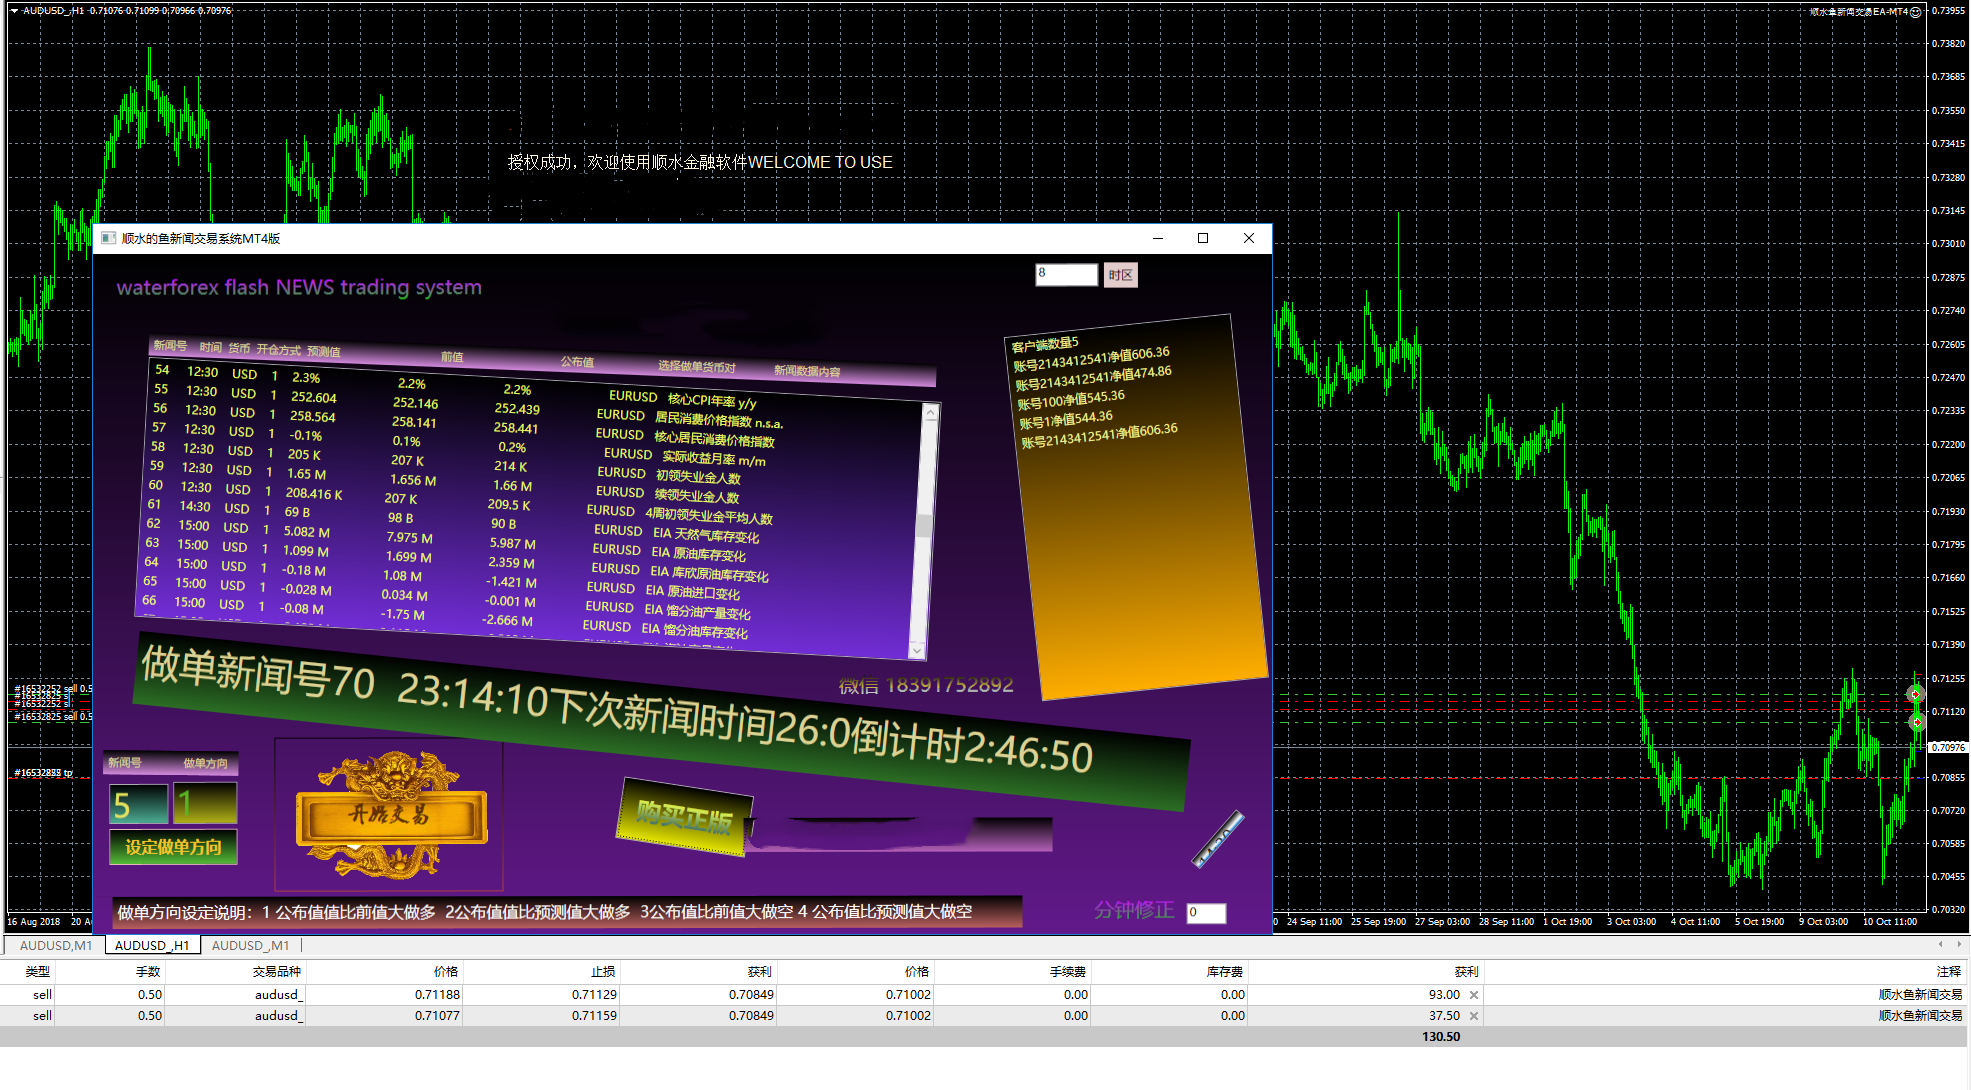This screenshot has width=1971, height=1090.
Task: Click the 类型 column header in orders
Action: (x=37, y=971)
